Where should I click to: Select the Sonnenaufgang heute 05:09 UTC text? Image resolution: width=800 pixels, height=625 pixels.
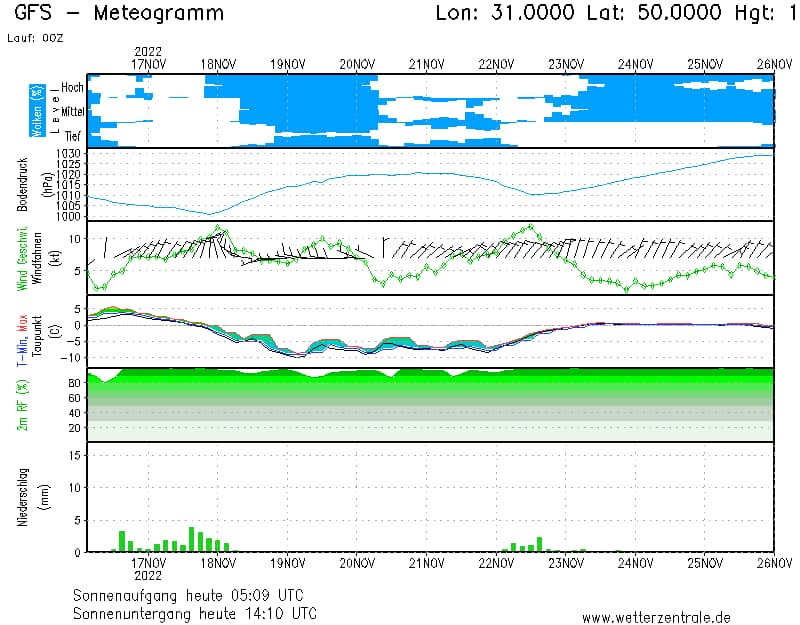point(195,594)
